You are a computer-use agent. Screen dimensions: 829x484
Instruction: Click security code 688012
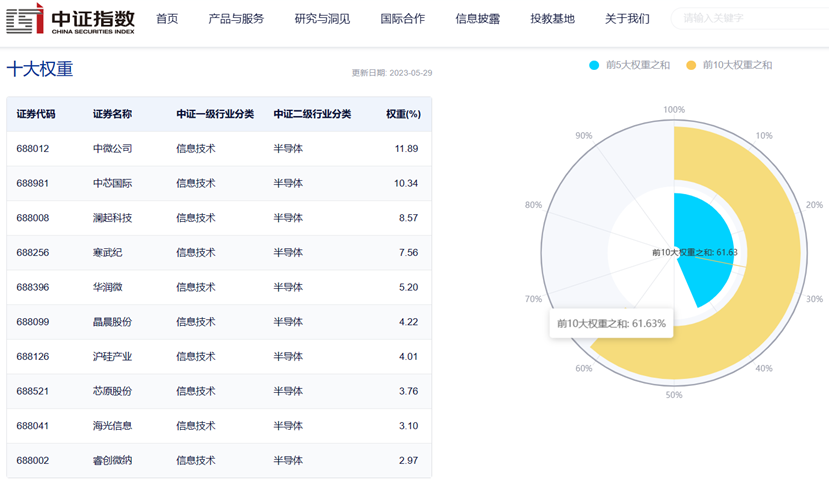[x=33, y=149]
